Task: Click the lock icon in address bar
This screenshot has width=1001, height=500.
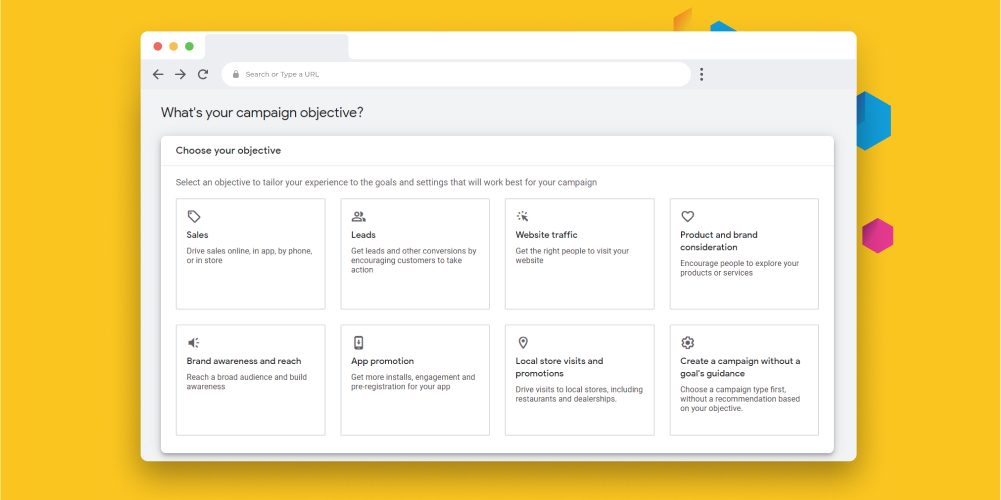Action: coord(236,74)
